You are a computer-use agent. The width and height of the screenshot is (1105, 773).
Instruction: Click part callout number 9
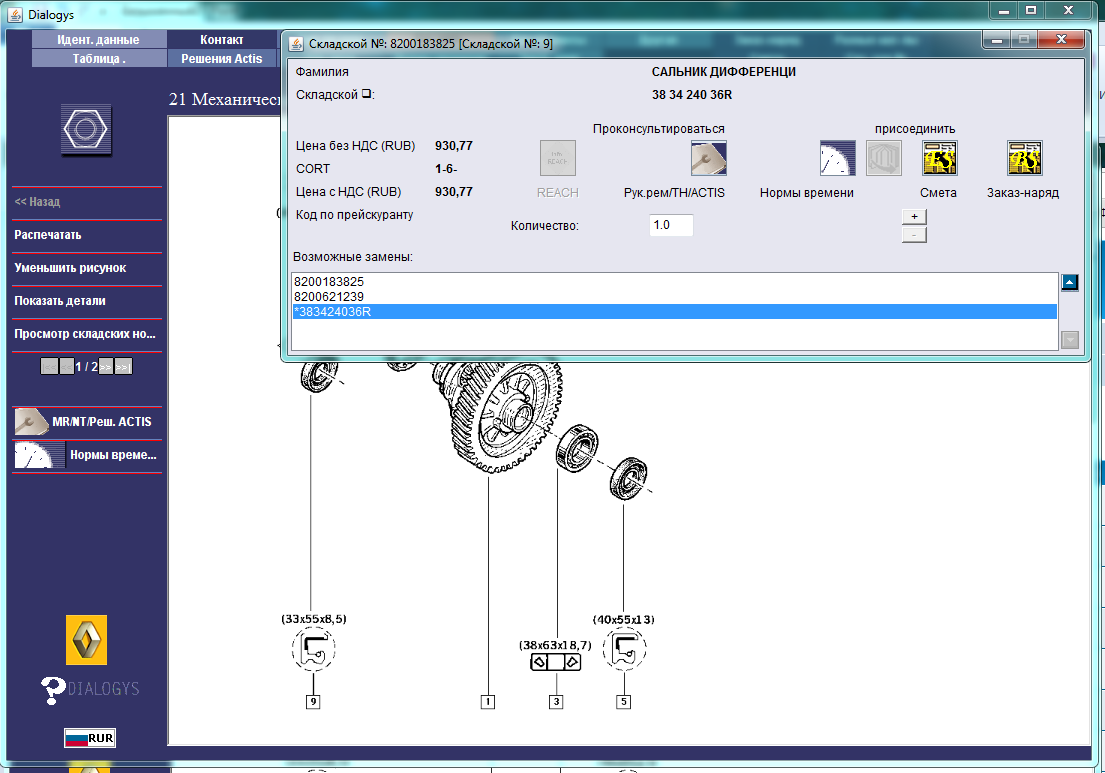pos(313,701)
